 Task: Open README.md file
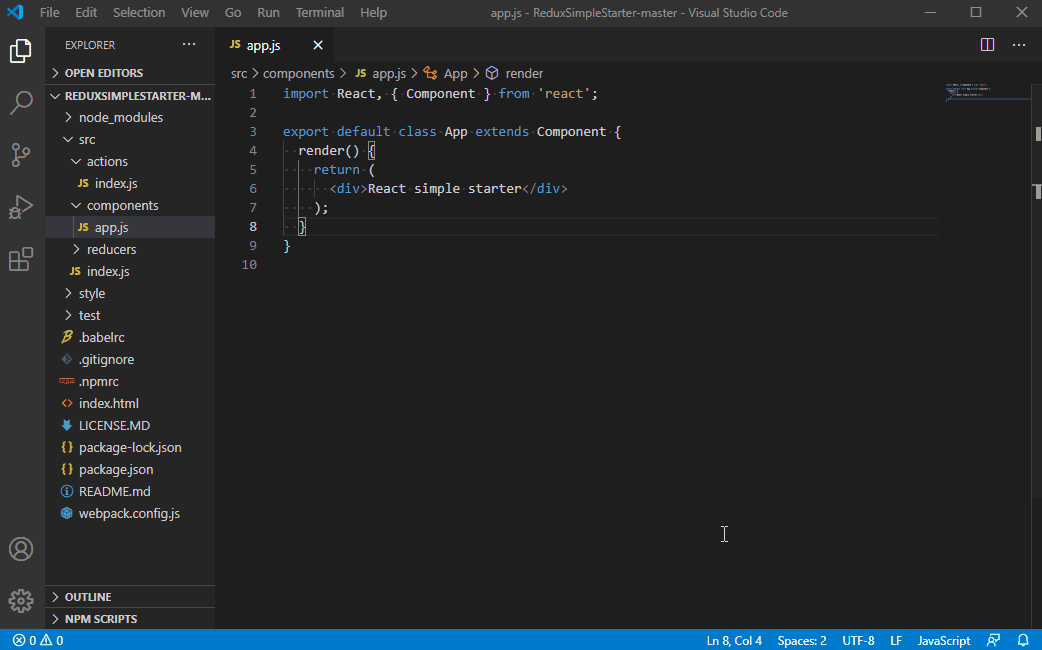tap(130, 491)
